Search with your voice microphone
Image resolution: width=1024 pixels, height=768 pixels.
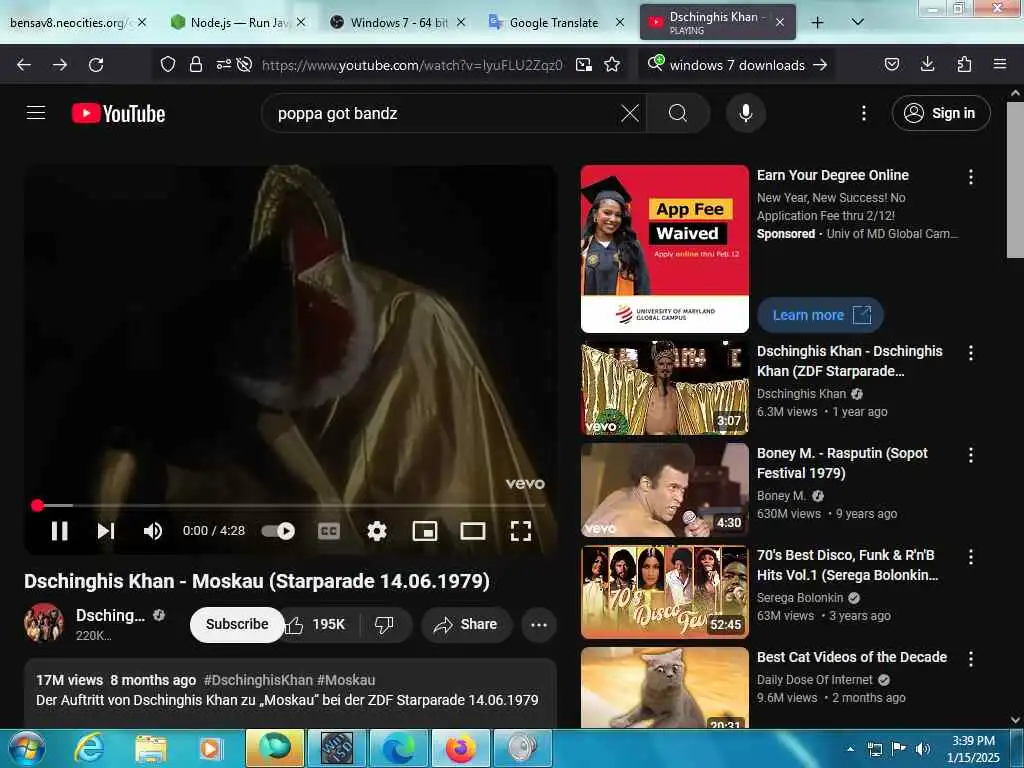[746, 113]
